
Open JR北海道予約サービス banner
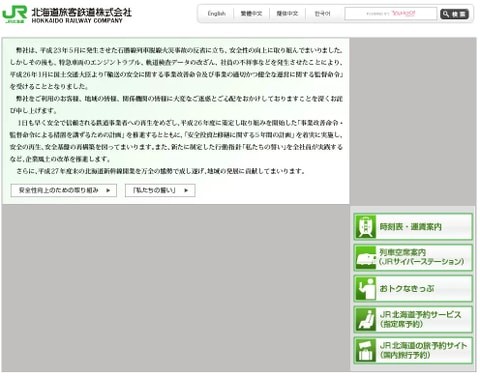pyautogui.click(x=413, y=320)
